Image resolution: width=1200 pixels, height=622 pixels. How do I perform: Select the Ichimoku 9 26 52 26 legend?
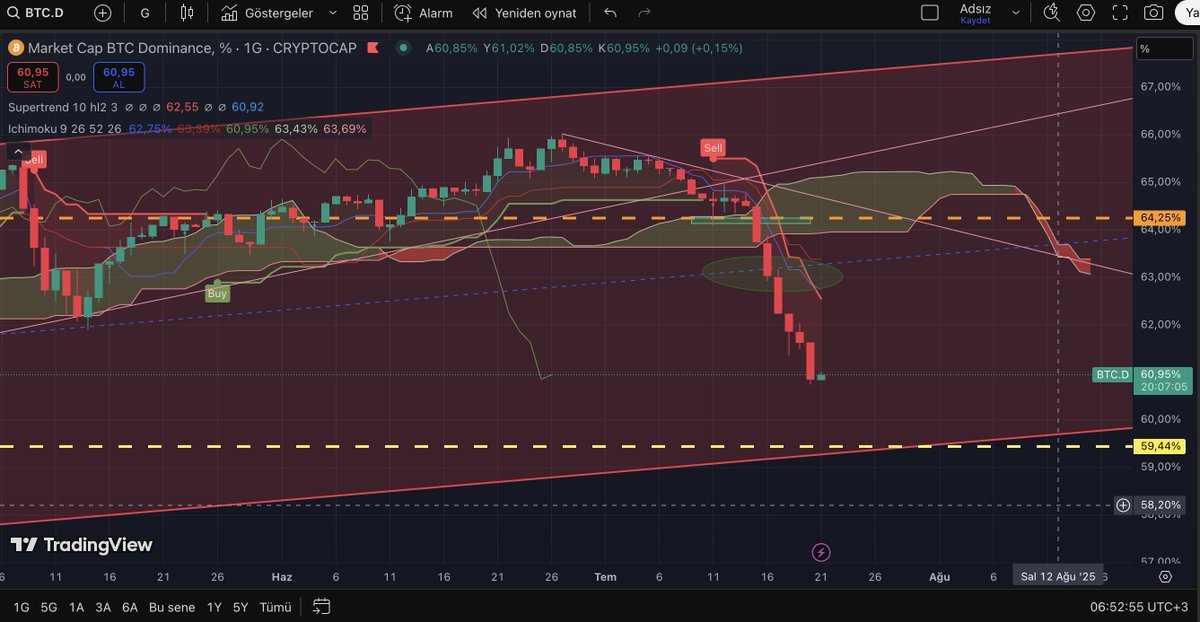point(65,128)
